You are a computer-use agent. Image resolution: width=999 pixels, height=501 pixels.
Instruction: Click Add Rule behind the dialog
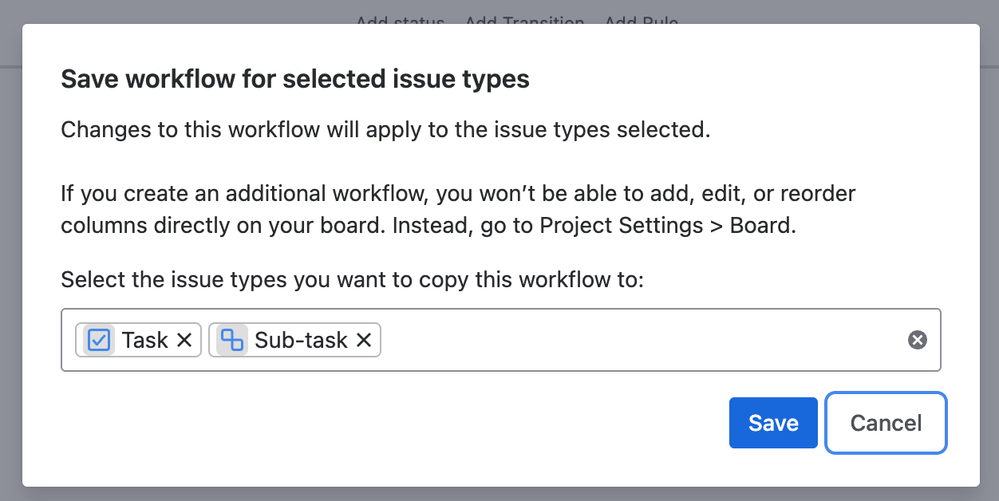(641, 20)
